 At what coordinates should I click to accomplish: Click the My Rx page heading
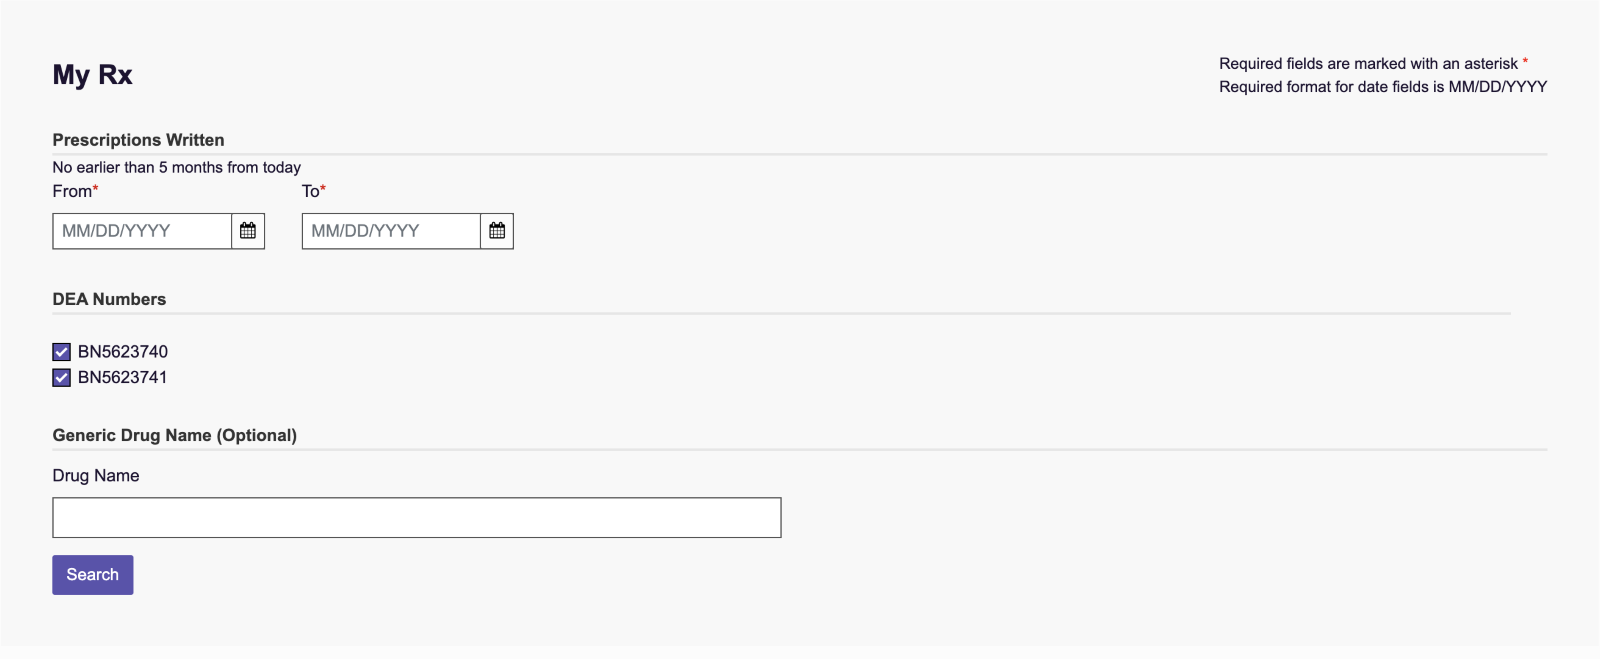(x=92, y=75)
